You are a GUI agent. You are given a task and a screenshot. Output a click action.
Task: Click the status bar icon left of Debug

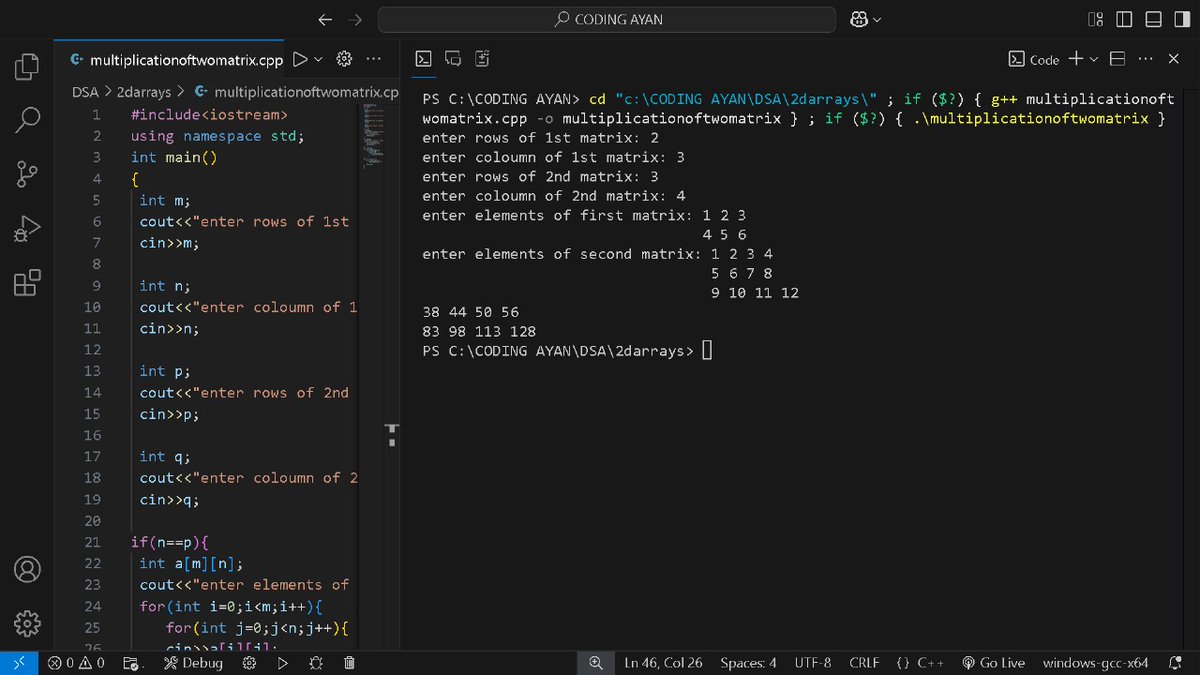132,663
